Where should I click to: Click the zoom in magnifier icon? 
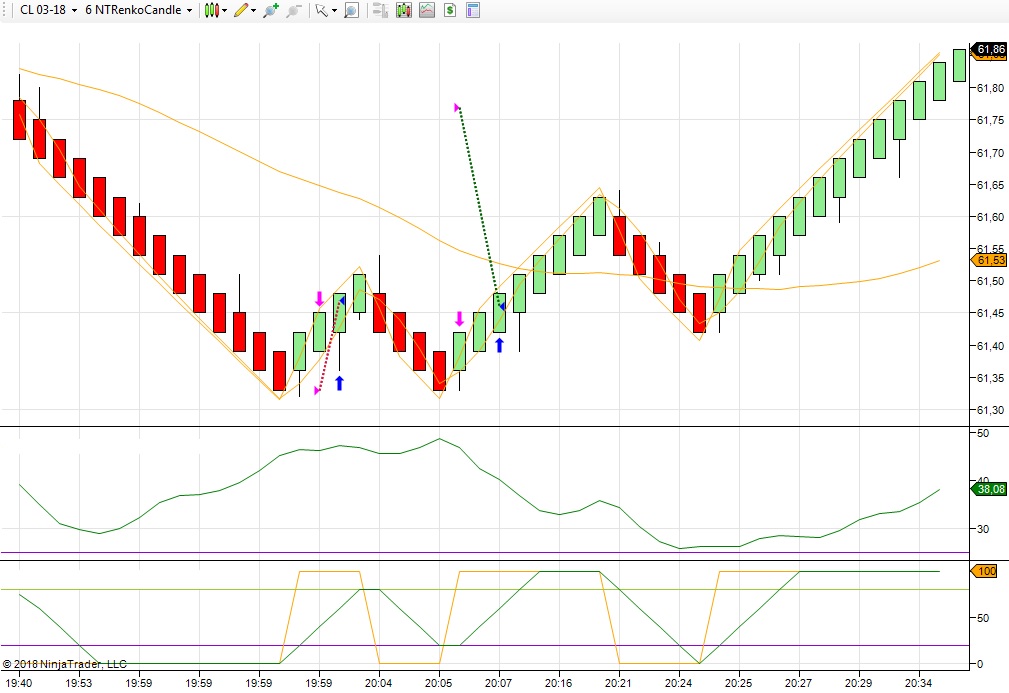270,10
